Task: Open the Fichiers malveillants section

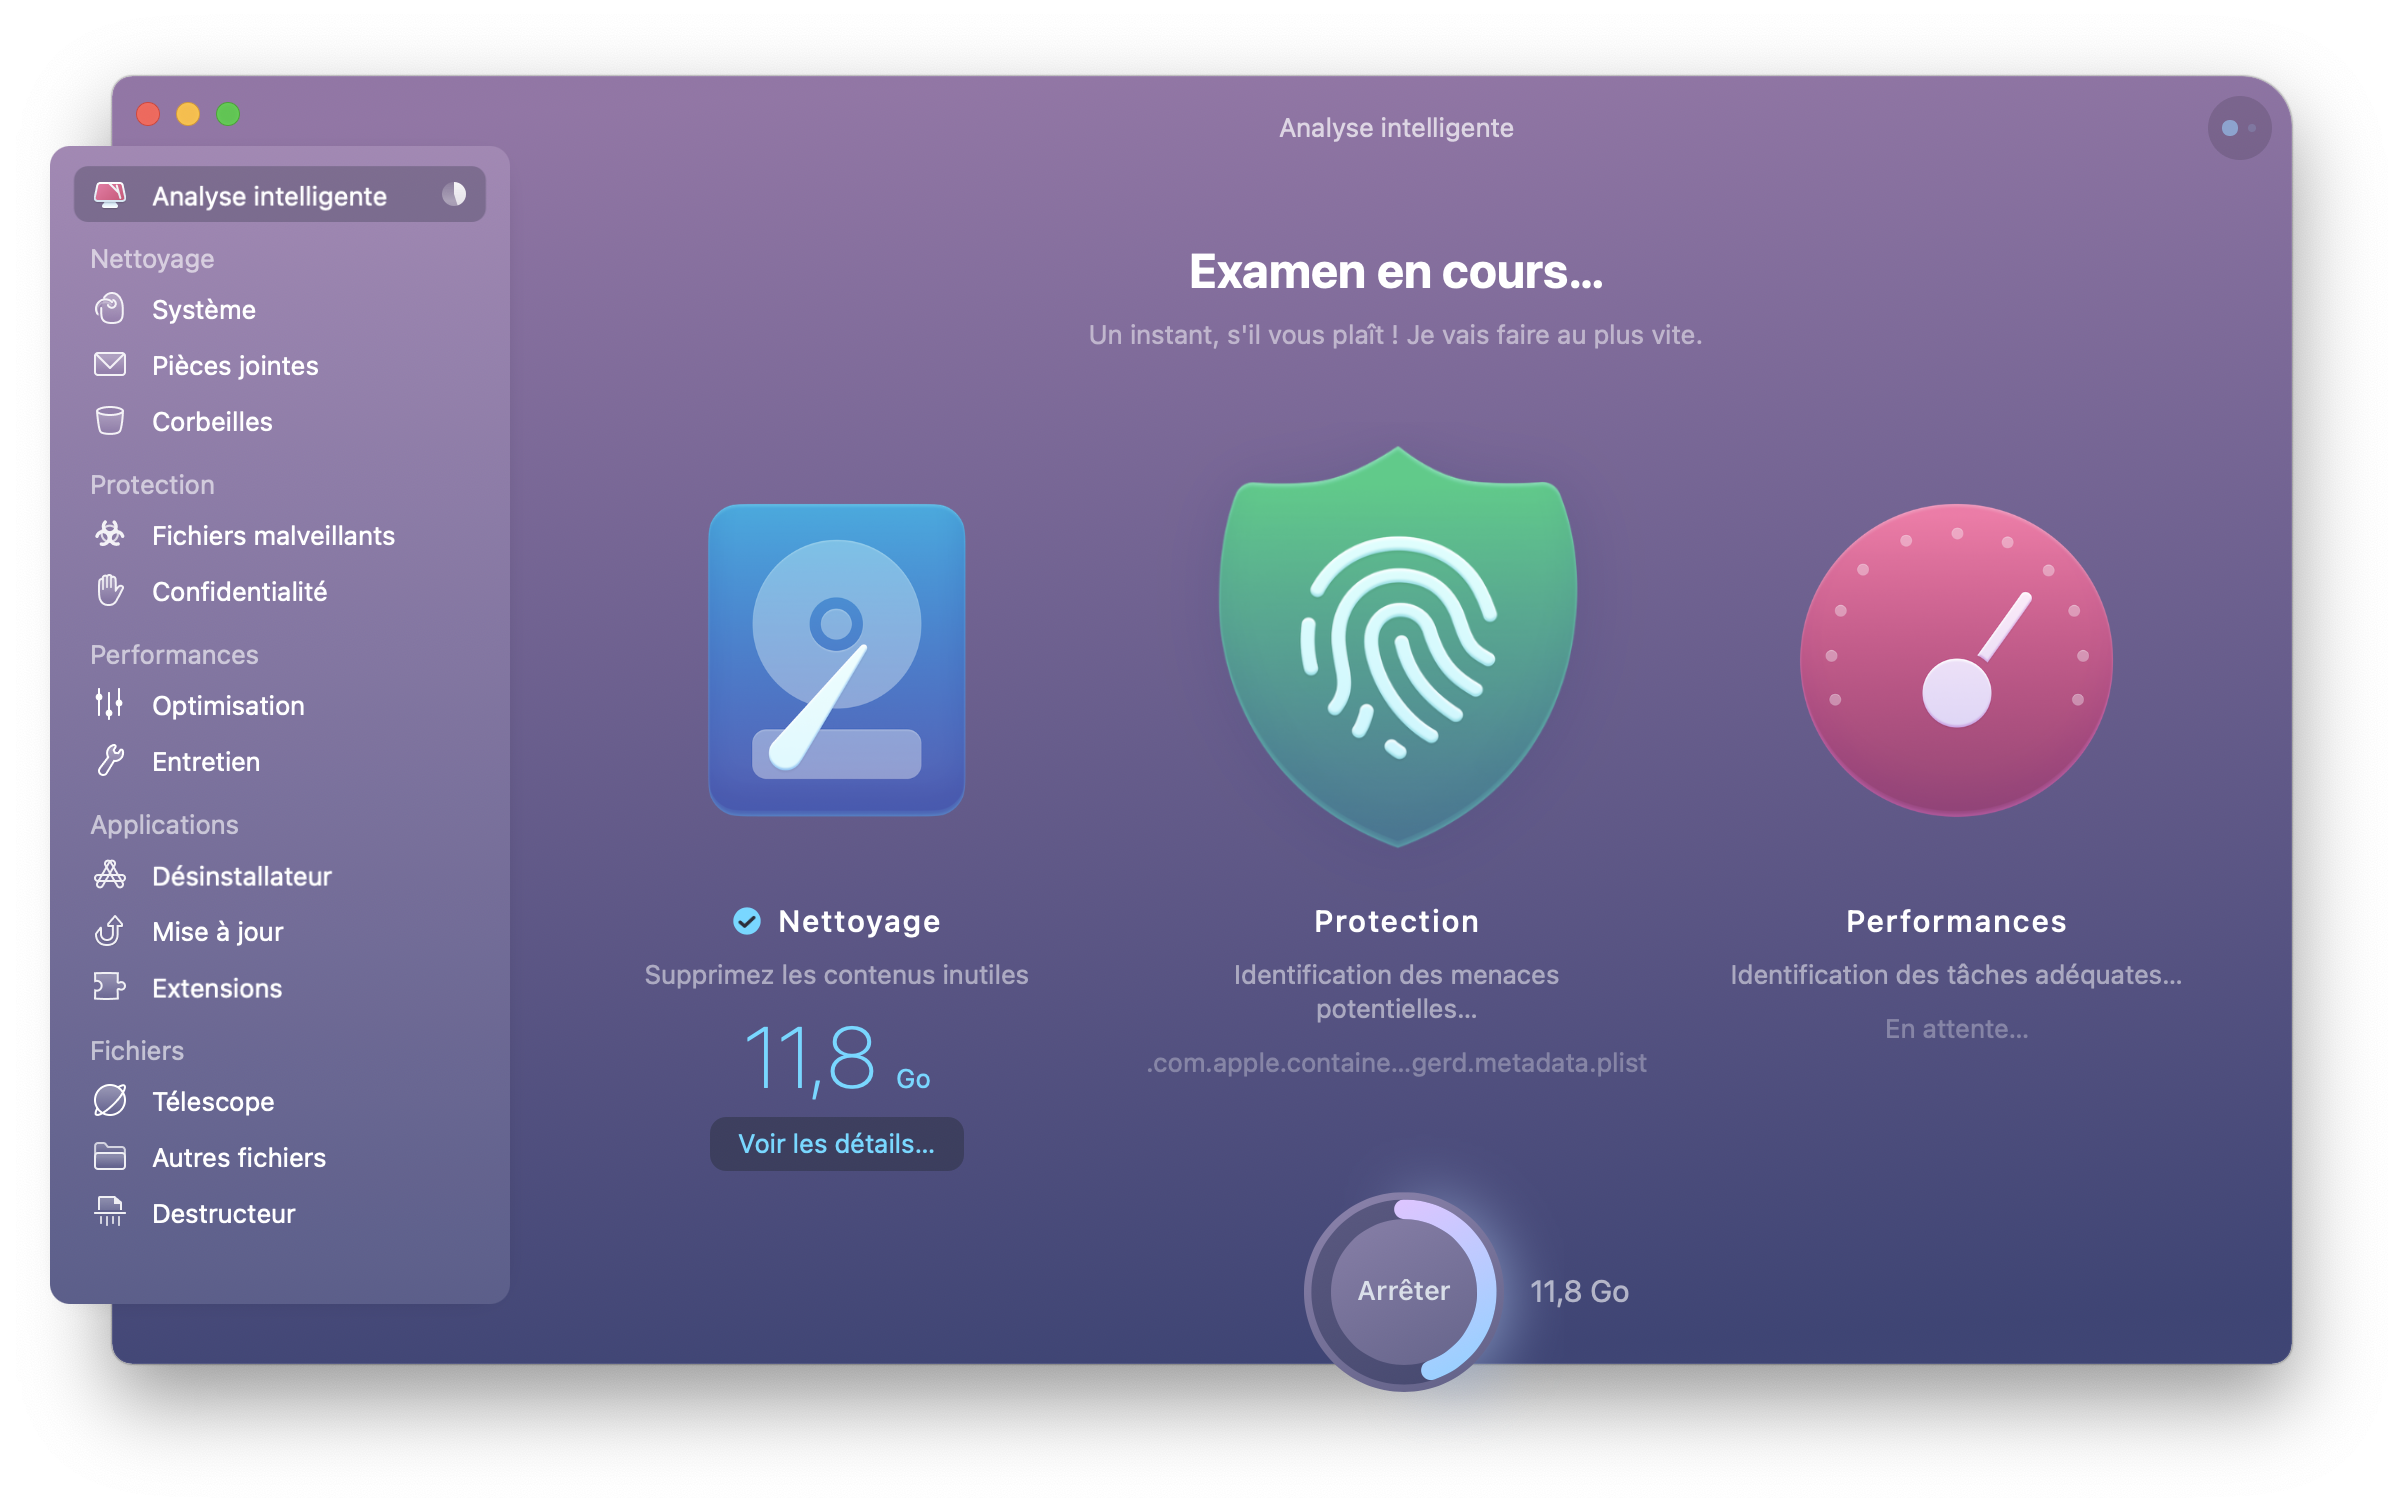Action: point(272,535)
